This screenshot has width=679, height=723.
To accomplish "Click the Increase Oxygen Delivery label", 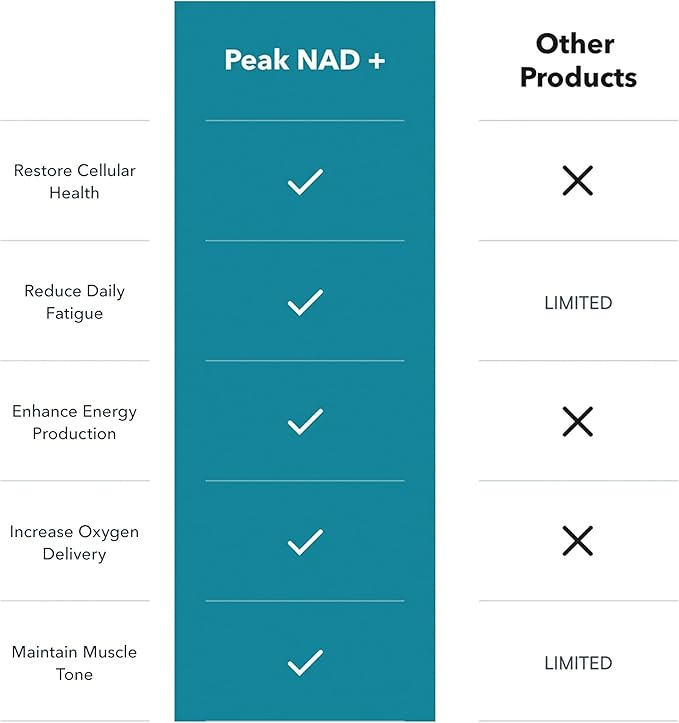I will 74,542.
